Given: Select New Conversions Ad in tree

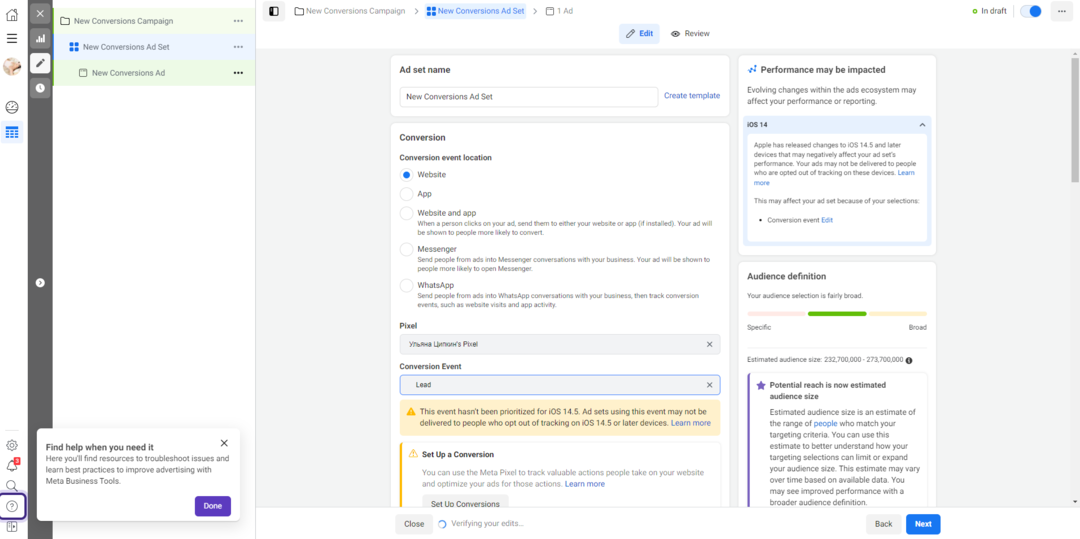Looking at the screenshot, I should (128, 73).
